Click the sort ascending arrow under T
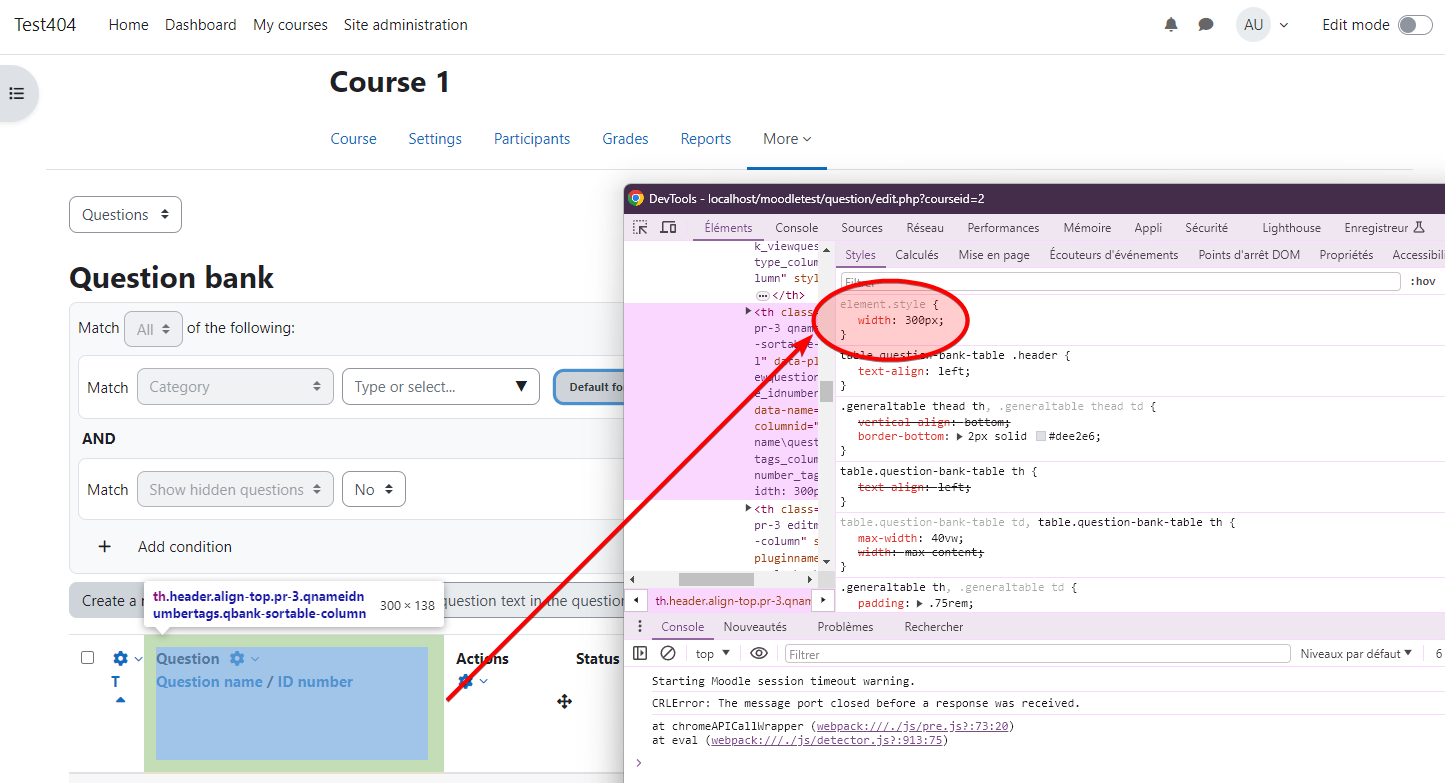This screenshot has width=1445, height=783. [120, 700]
